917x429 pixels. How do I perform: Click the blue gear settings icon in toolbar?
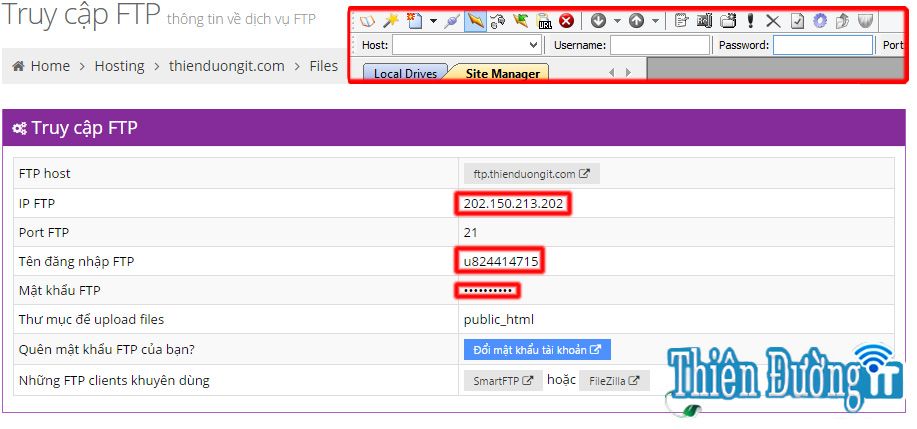click(820, 20)
